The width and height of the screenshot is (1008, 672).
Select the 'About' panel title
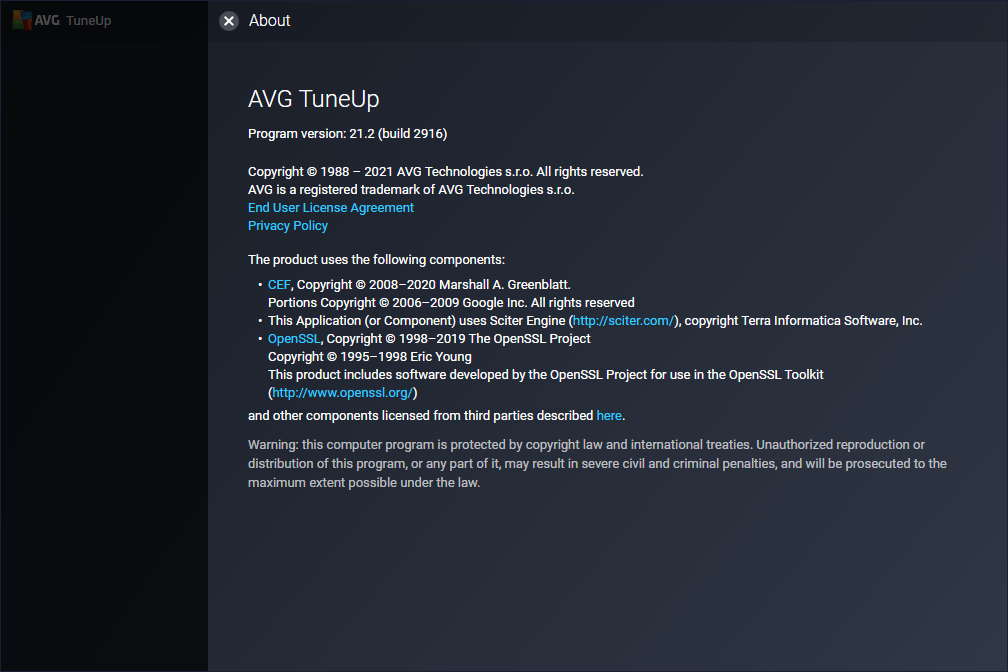pos(269,21)
